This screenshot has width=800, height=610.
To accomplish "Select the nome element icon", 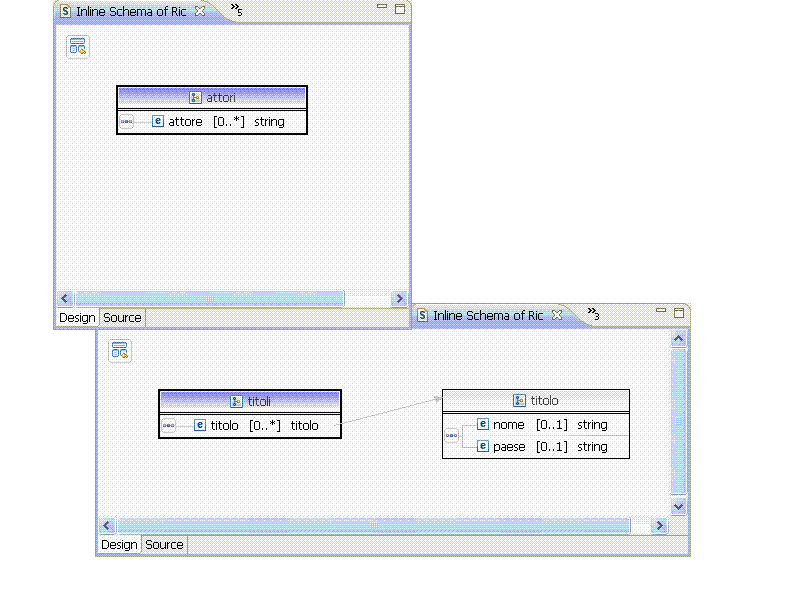I will [x=483, y=424].
